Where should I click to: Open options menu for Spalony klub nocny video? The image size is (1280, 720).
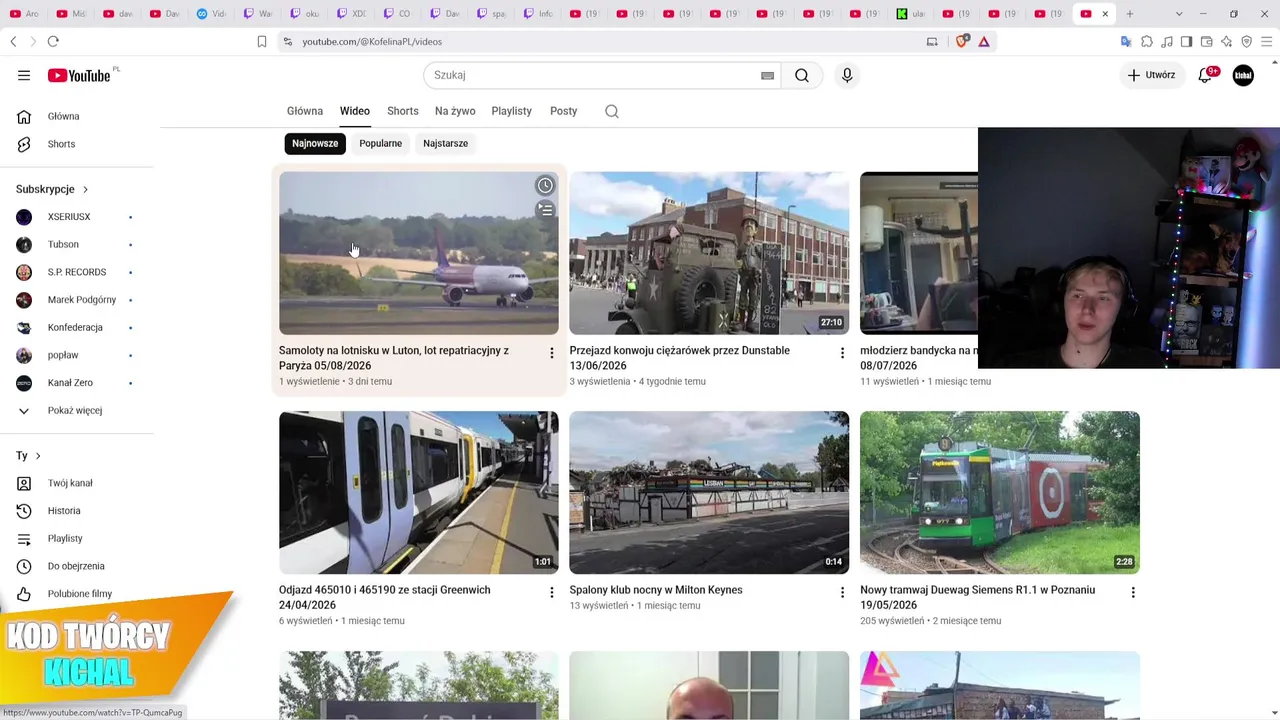pos(842,593)
